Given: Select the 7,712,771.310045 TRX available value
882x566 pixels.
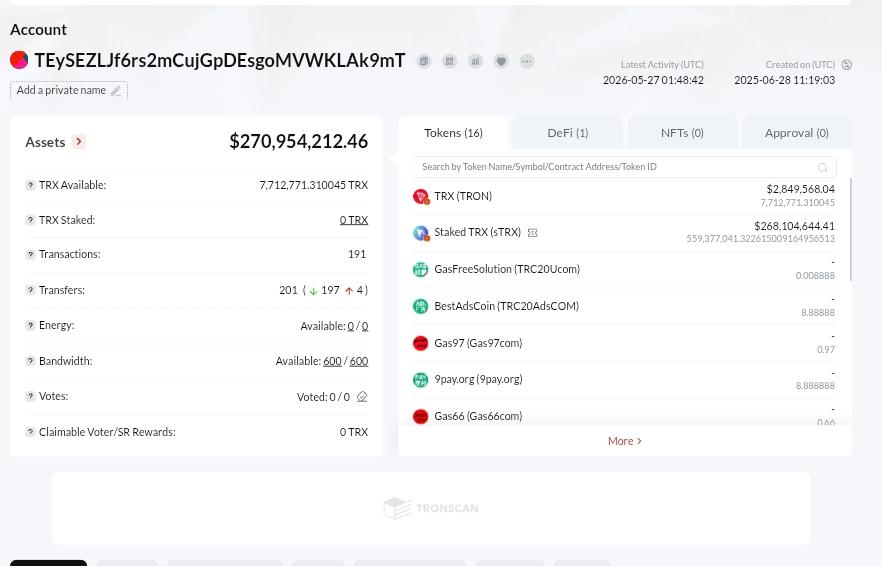Looking at the screenshot, I should point(313,185).
